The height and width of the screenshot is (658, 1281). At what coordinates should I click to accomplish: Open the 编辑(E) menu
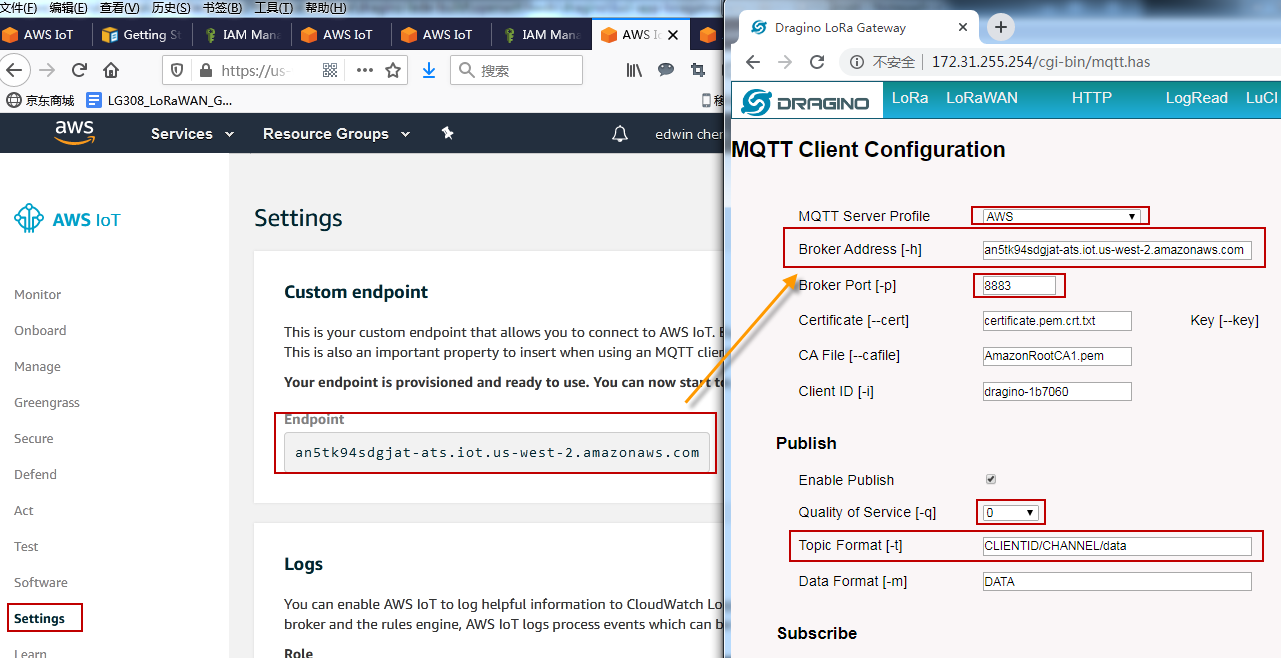point(68,8)
